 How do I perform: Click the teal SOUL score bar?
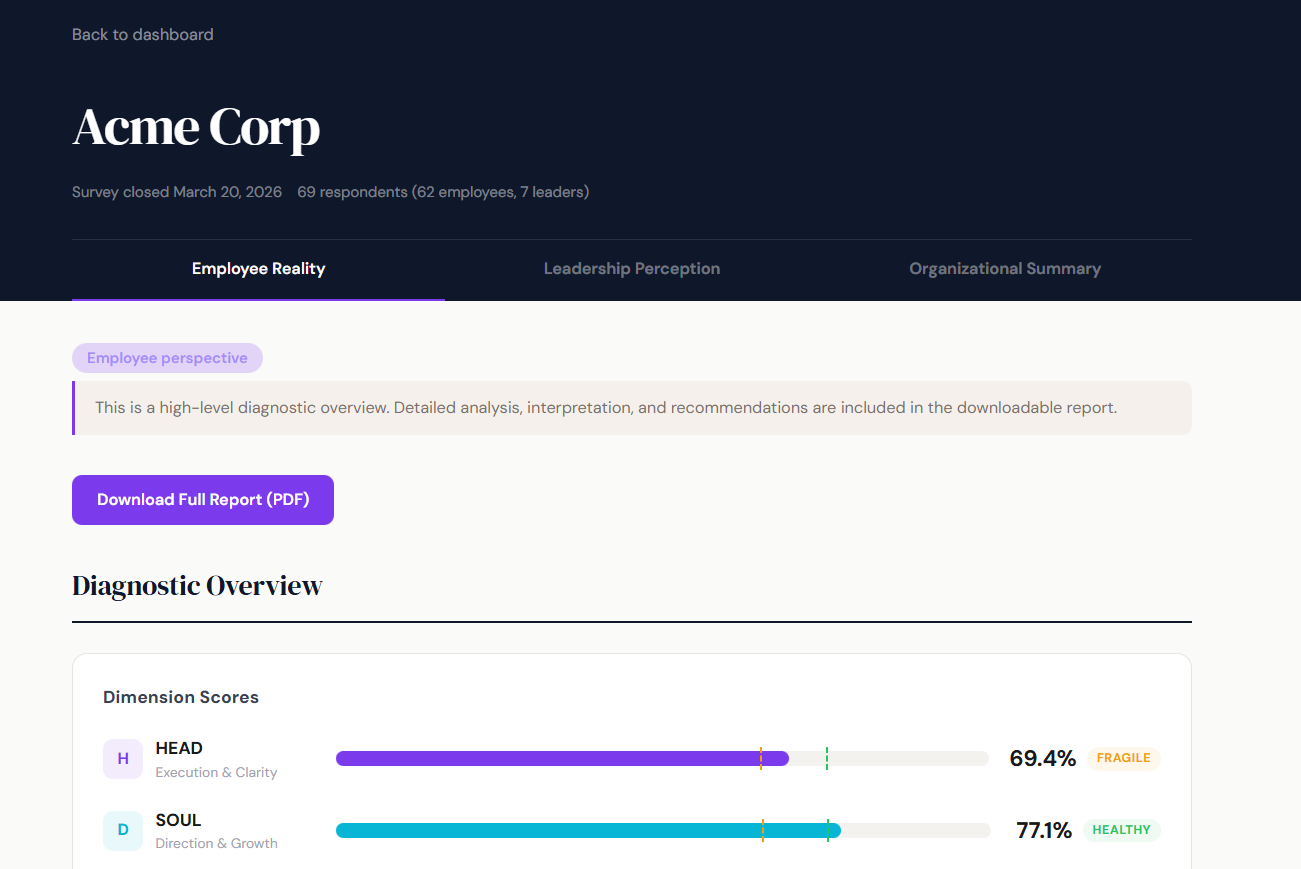click(587, 830)
